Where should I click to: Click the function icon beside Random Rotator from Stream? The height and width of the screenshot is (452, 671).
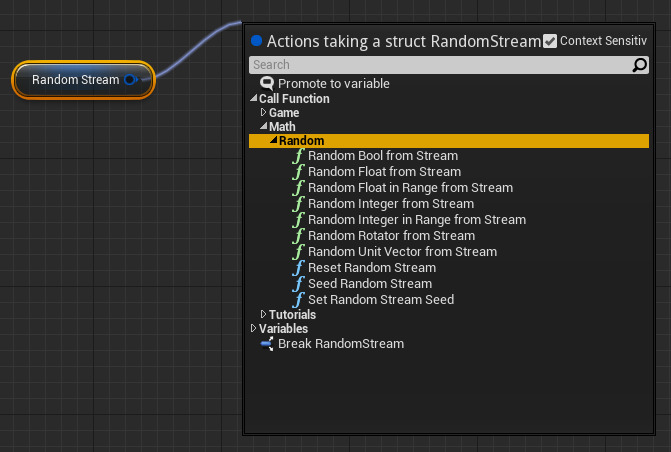point(298,236)
